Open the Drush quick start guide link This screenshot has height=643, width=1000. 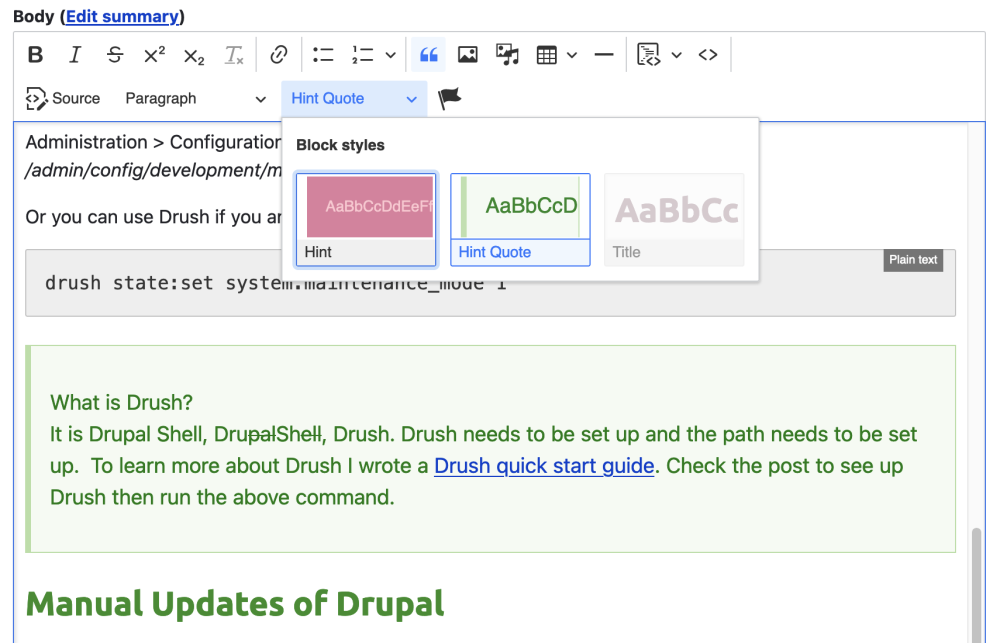click(544, 466)
